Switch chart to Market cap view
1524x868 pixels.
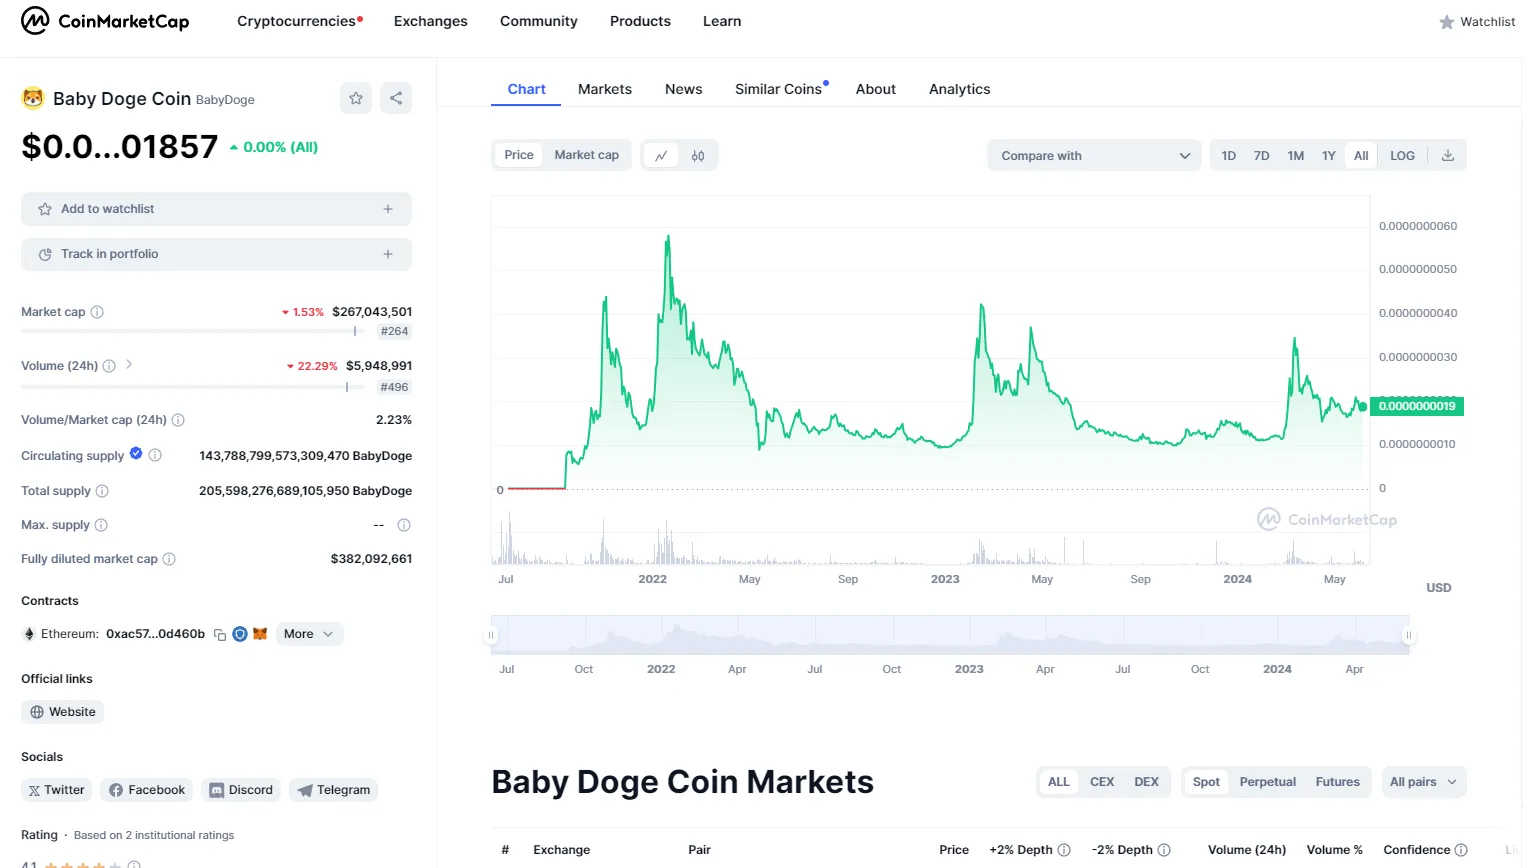pyautogui.click(x=586, y=154)
